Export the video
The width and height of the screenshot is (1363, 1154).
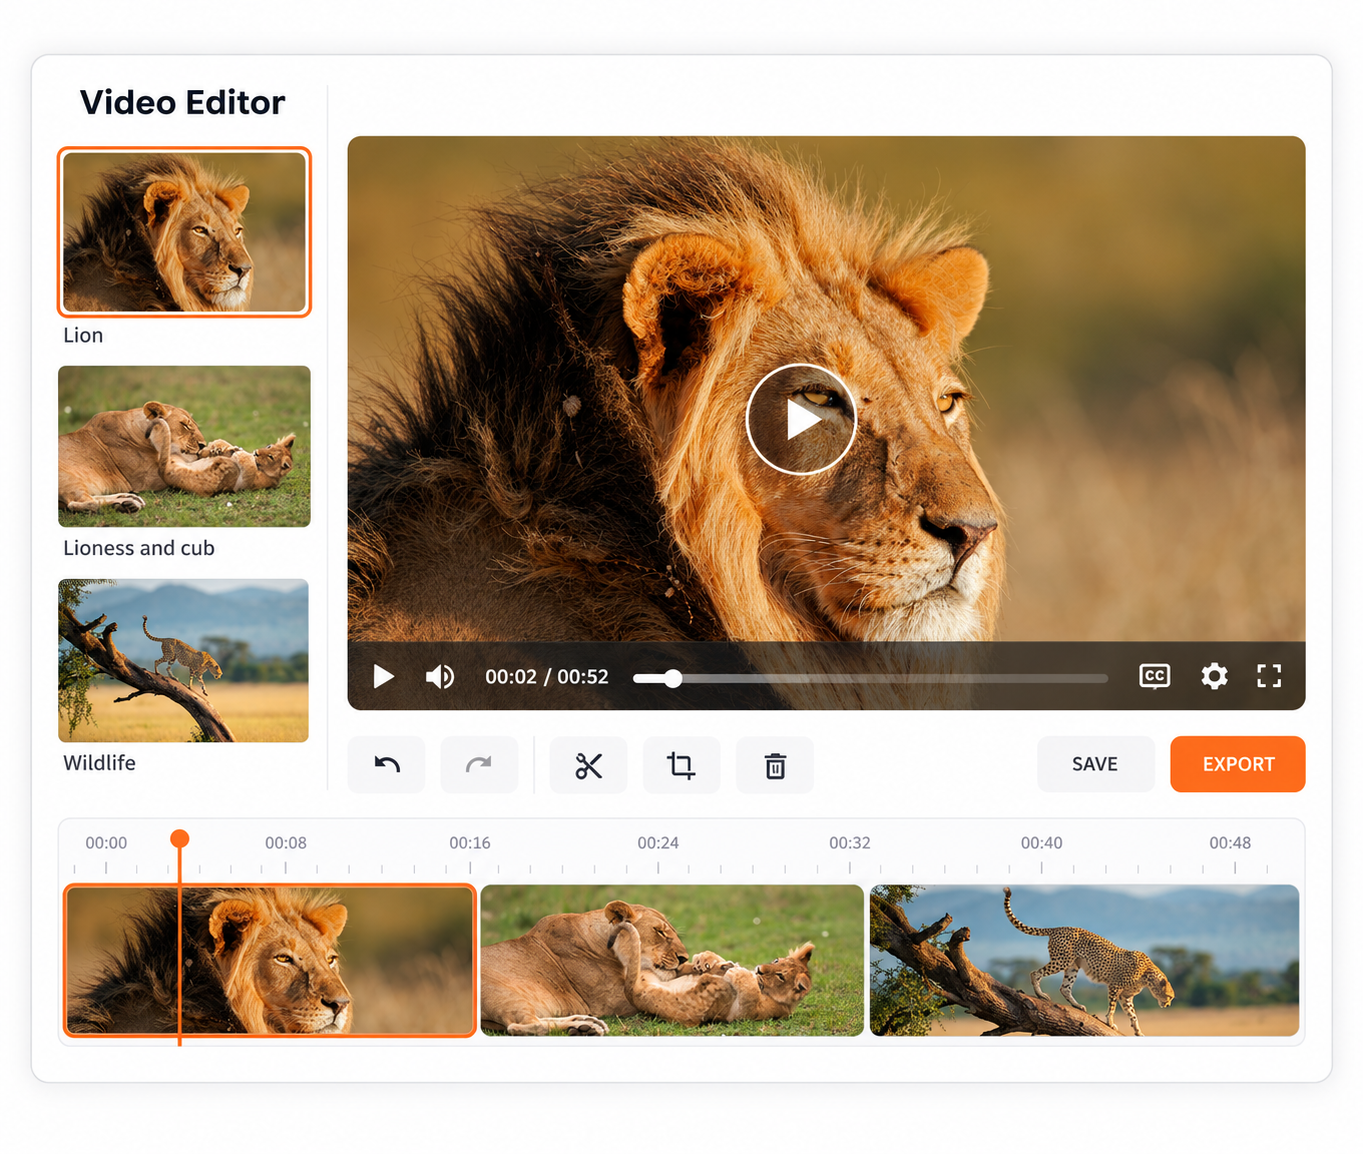coord(1238,764)
